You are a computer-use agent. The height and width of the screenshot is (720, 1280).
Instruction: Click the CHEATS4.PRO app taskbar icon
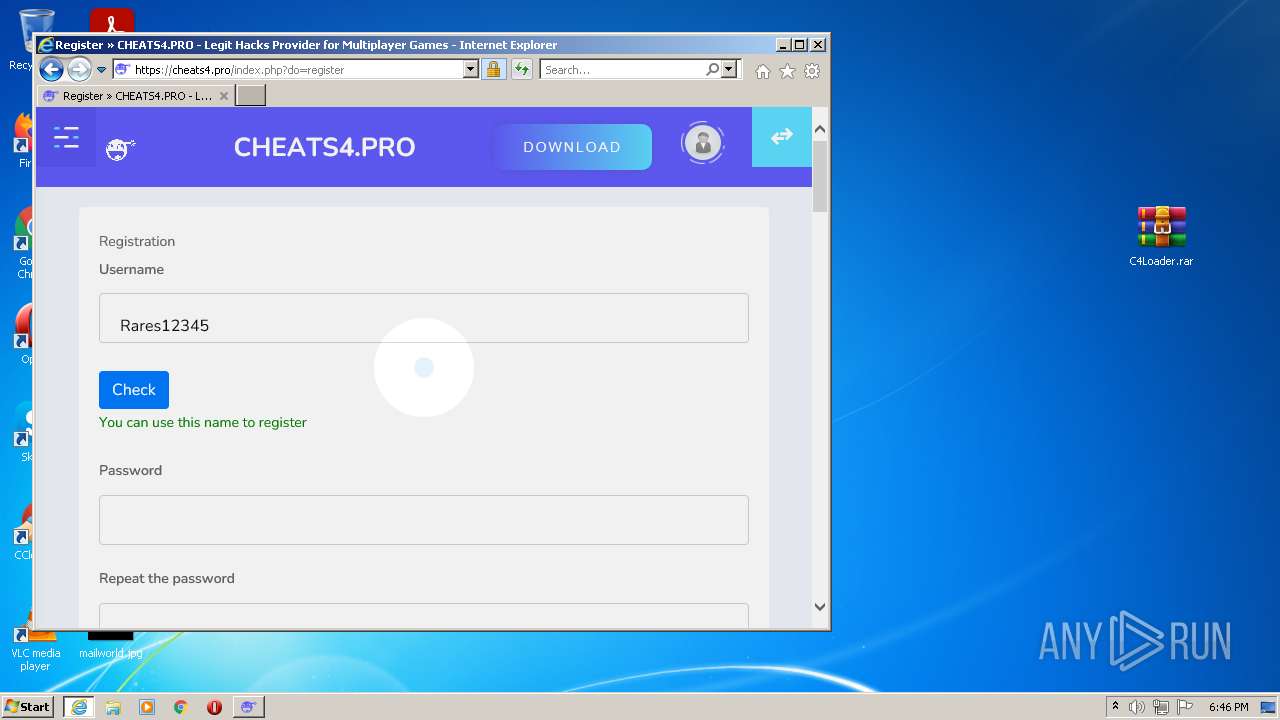[248, 707]
